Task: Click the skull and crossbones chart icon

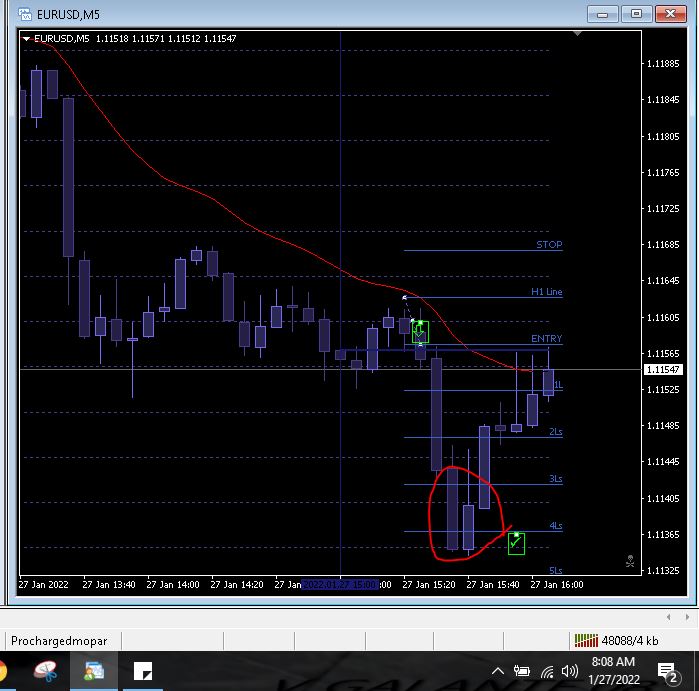Action: click(630, 561)
